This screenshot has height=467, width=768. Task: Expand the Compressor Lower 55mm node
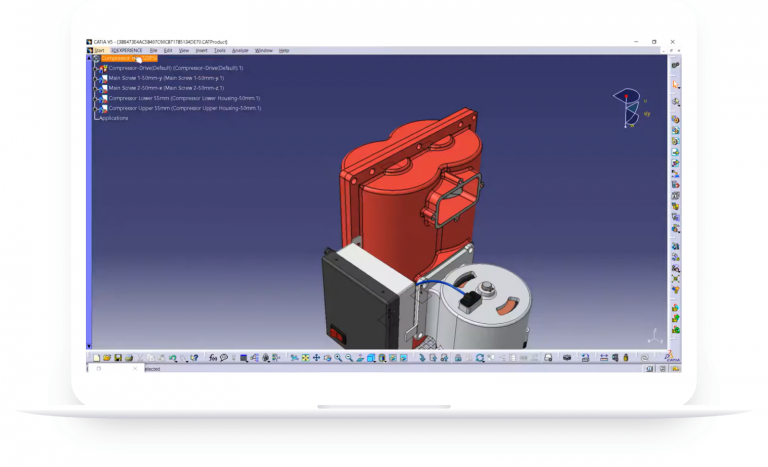97,98
